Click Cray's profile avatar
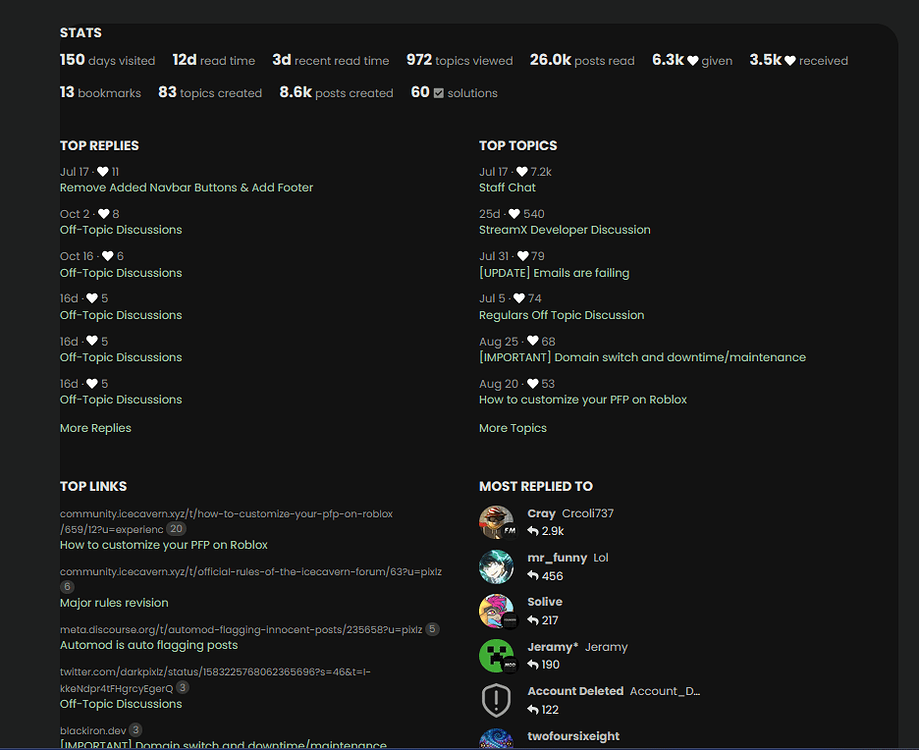Image resolution: width=919 pixels, height=750 pixels. tap(496, 522)
